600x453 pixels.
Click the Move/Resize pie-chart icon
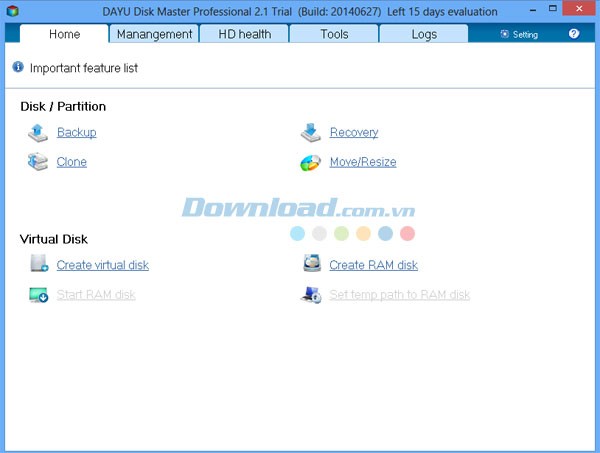pyautogui.click(x=310, y=163)
